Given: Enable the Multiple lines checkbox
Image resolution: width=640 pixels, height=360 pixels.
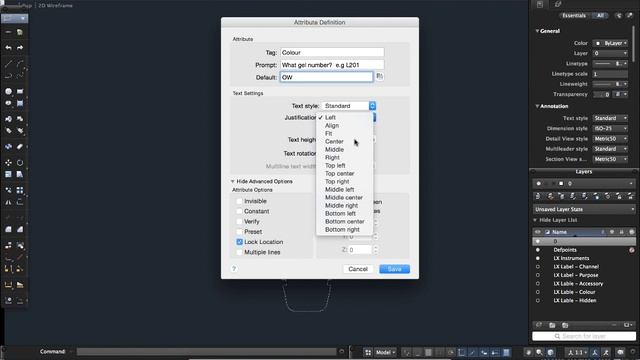Looking at the screenshot, I should [239, 252].
